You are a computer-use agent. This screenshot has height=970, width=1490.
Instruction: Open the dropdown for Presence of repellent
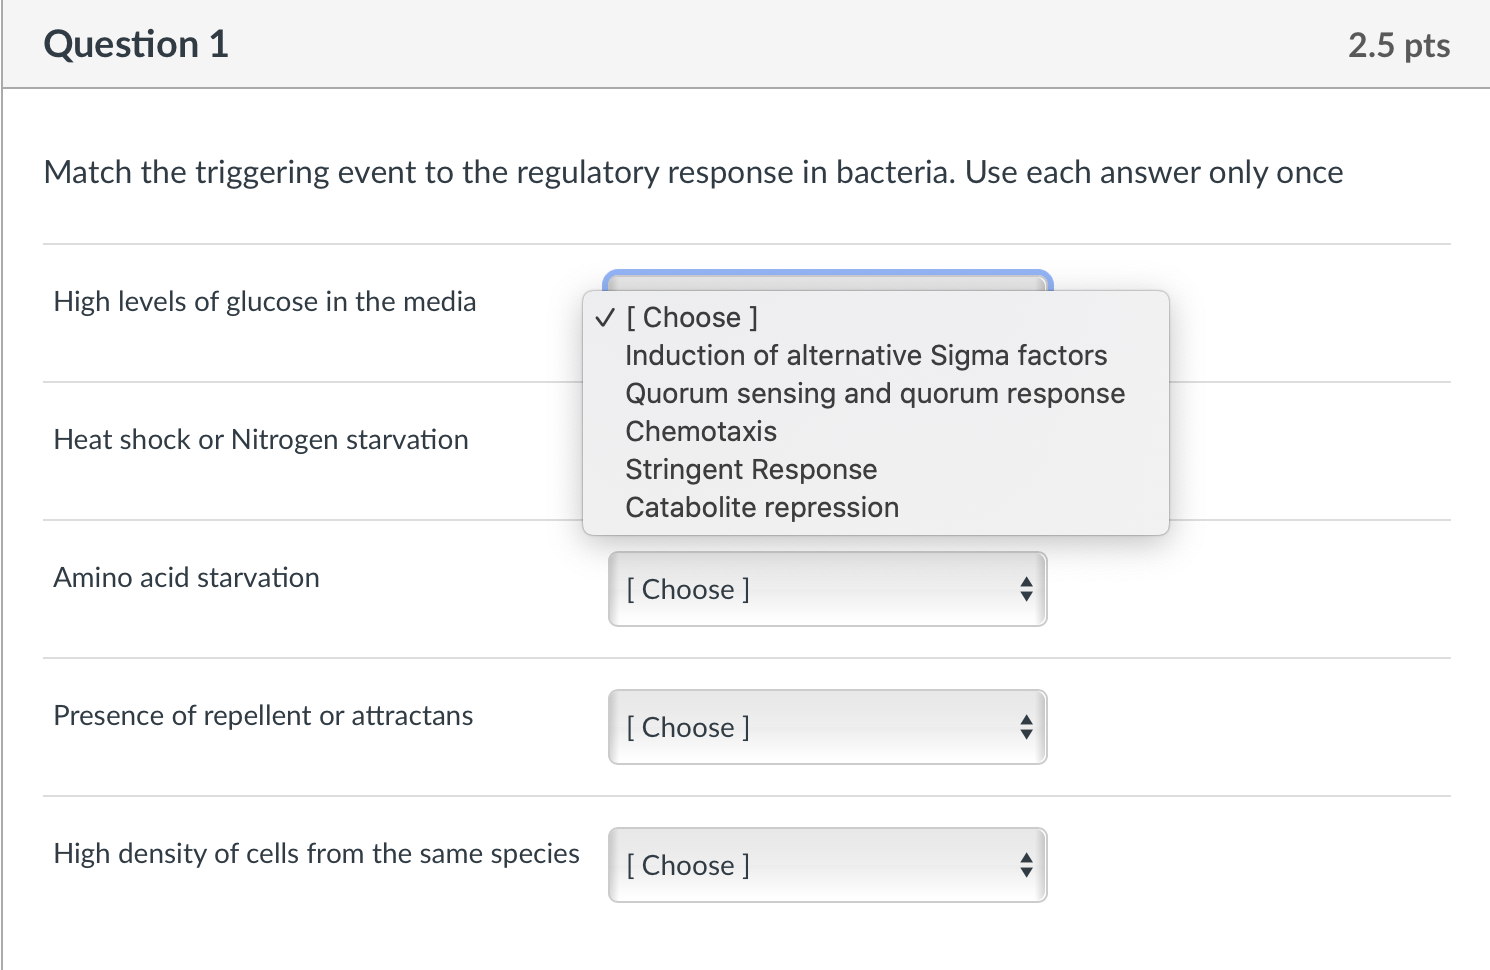pyautogui.click(x=826, y=727)
